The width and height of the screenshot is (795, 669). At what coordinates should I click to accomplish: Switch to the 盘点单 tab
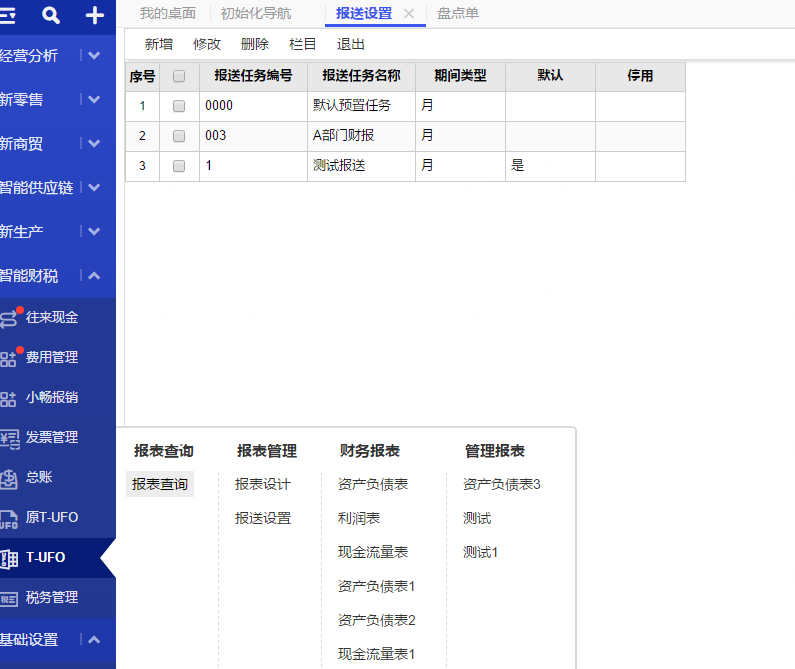click(458, 13)
